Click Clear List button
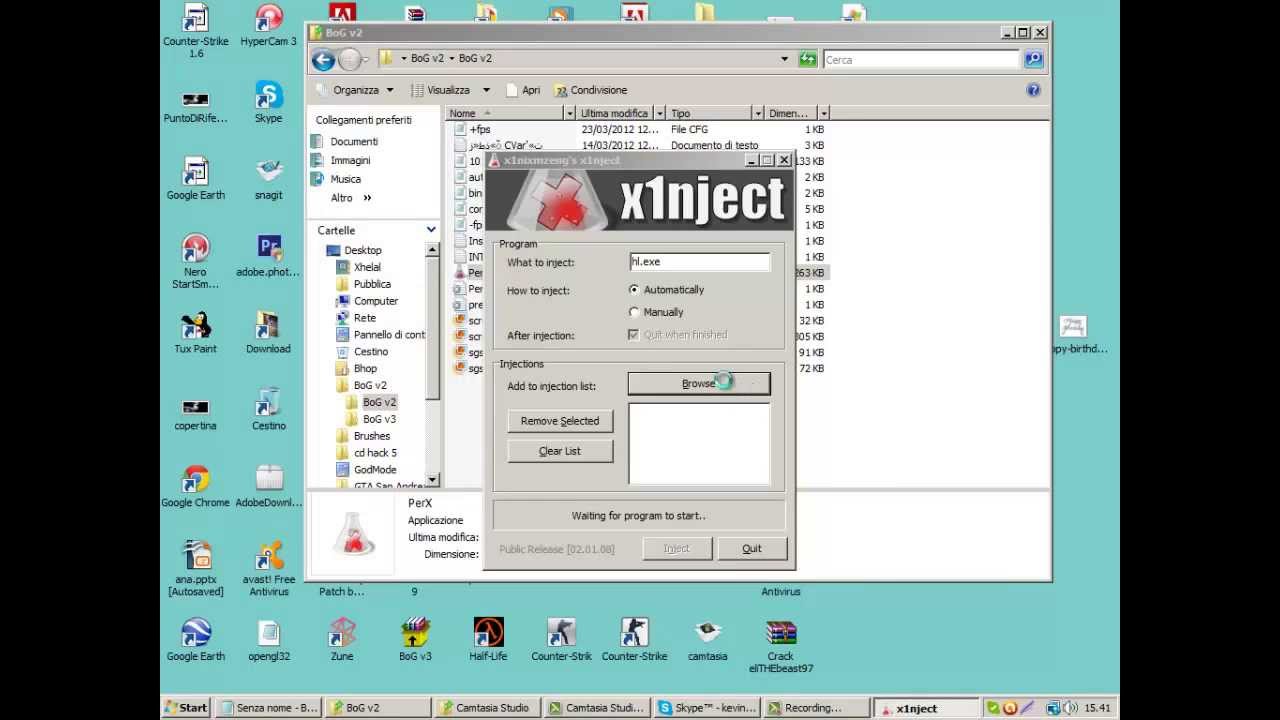The width and height of the screenshot is (1280, 720). pyautogui.click(x=560, y=451)
